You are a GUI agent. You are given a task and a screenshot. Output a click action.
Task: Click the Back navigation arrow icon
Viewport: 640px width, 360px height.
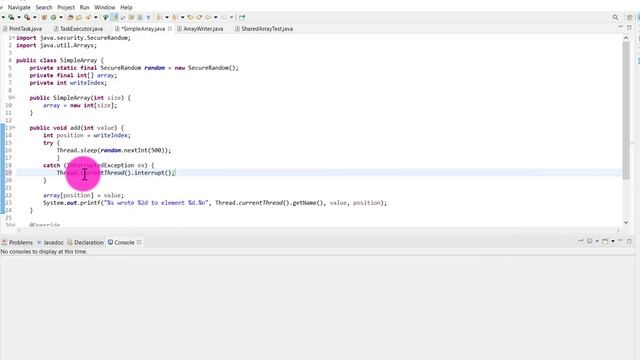pyautogui.click(x=208, y=17)
